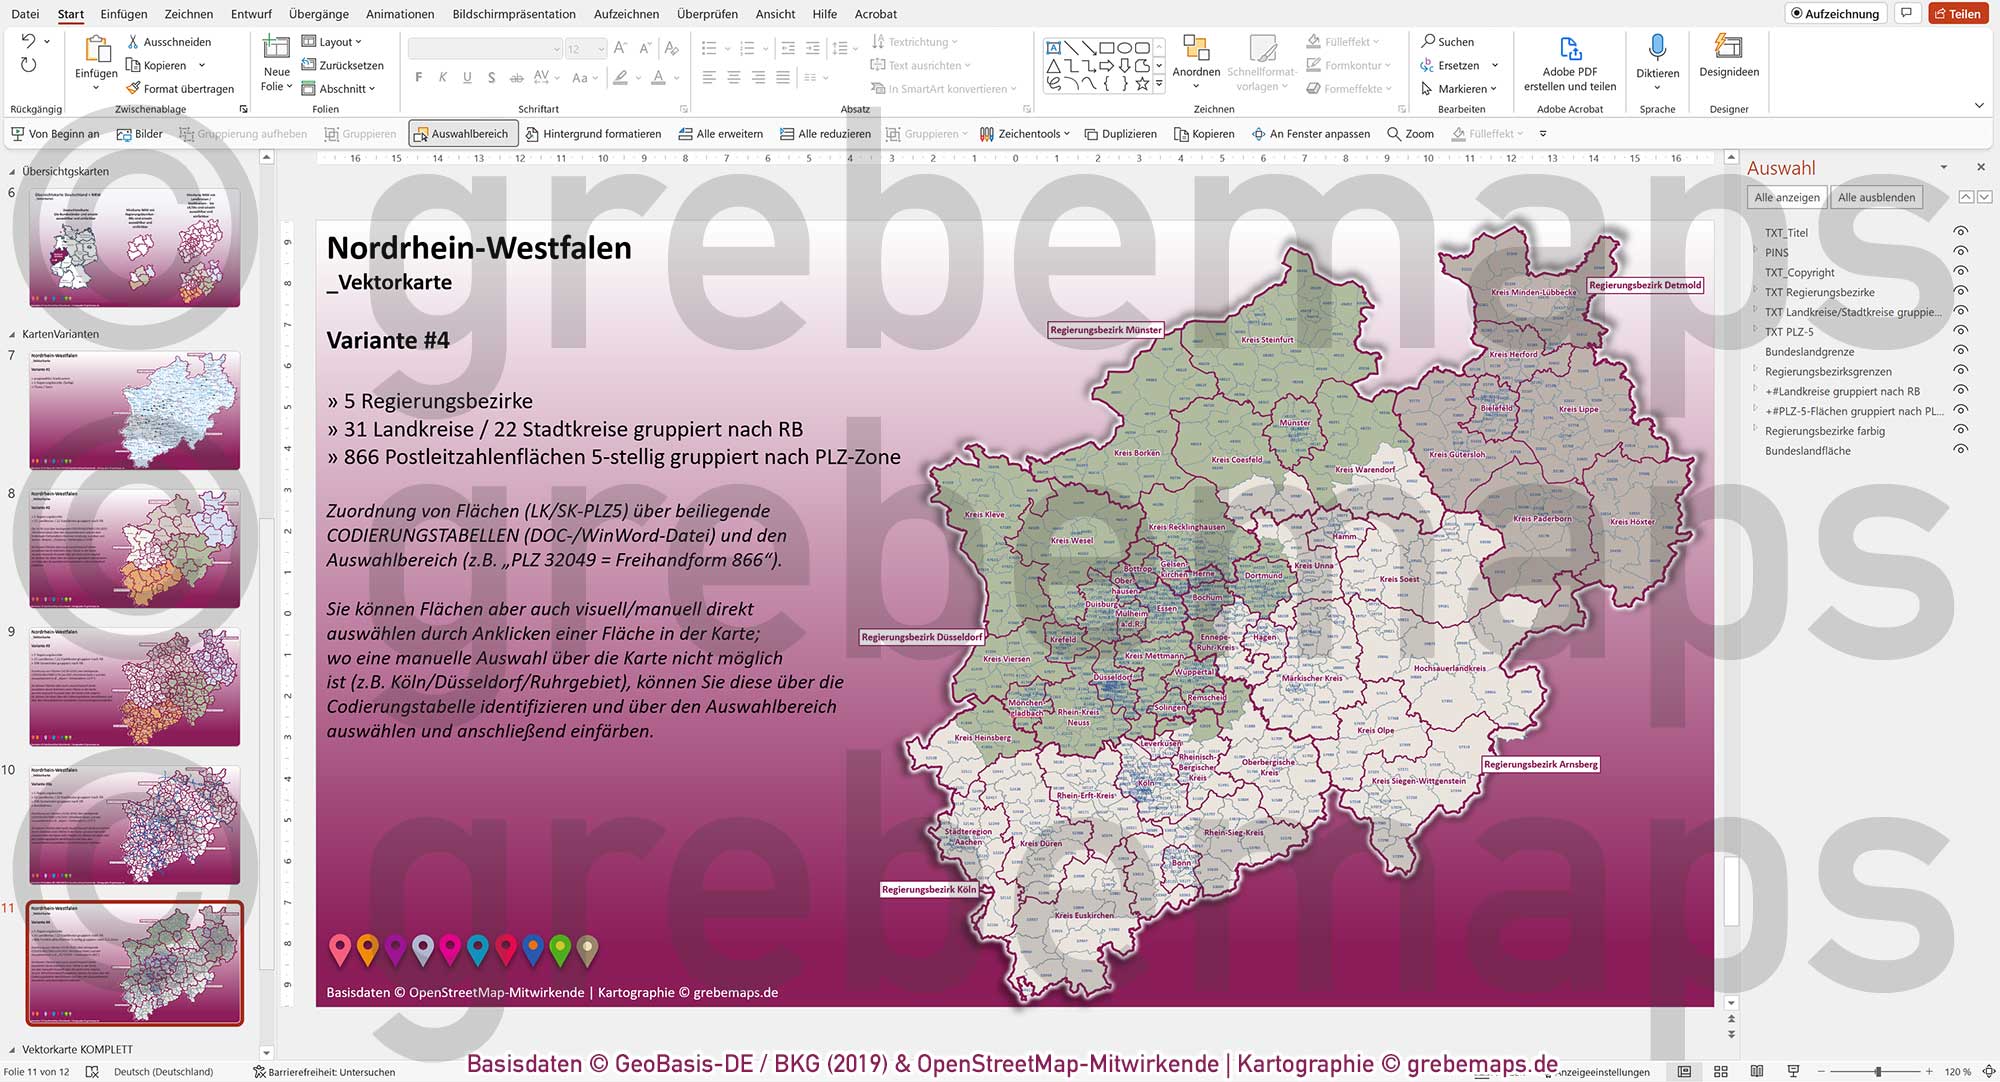Image resolution: width=2000 pixels, height=1082 pixels.
Task: Switch to the Animationen ribbon tab
Action: coord(399,14)
